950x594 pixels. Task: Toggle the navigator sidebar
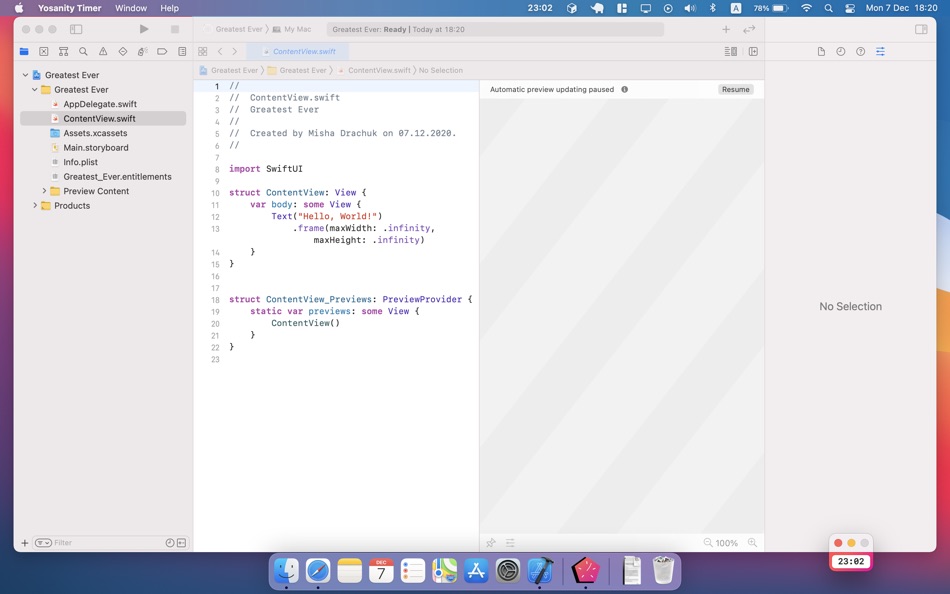click(76, 29)
